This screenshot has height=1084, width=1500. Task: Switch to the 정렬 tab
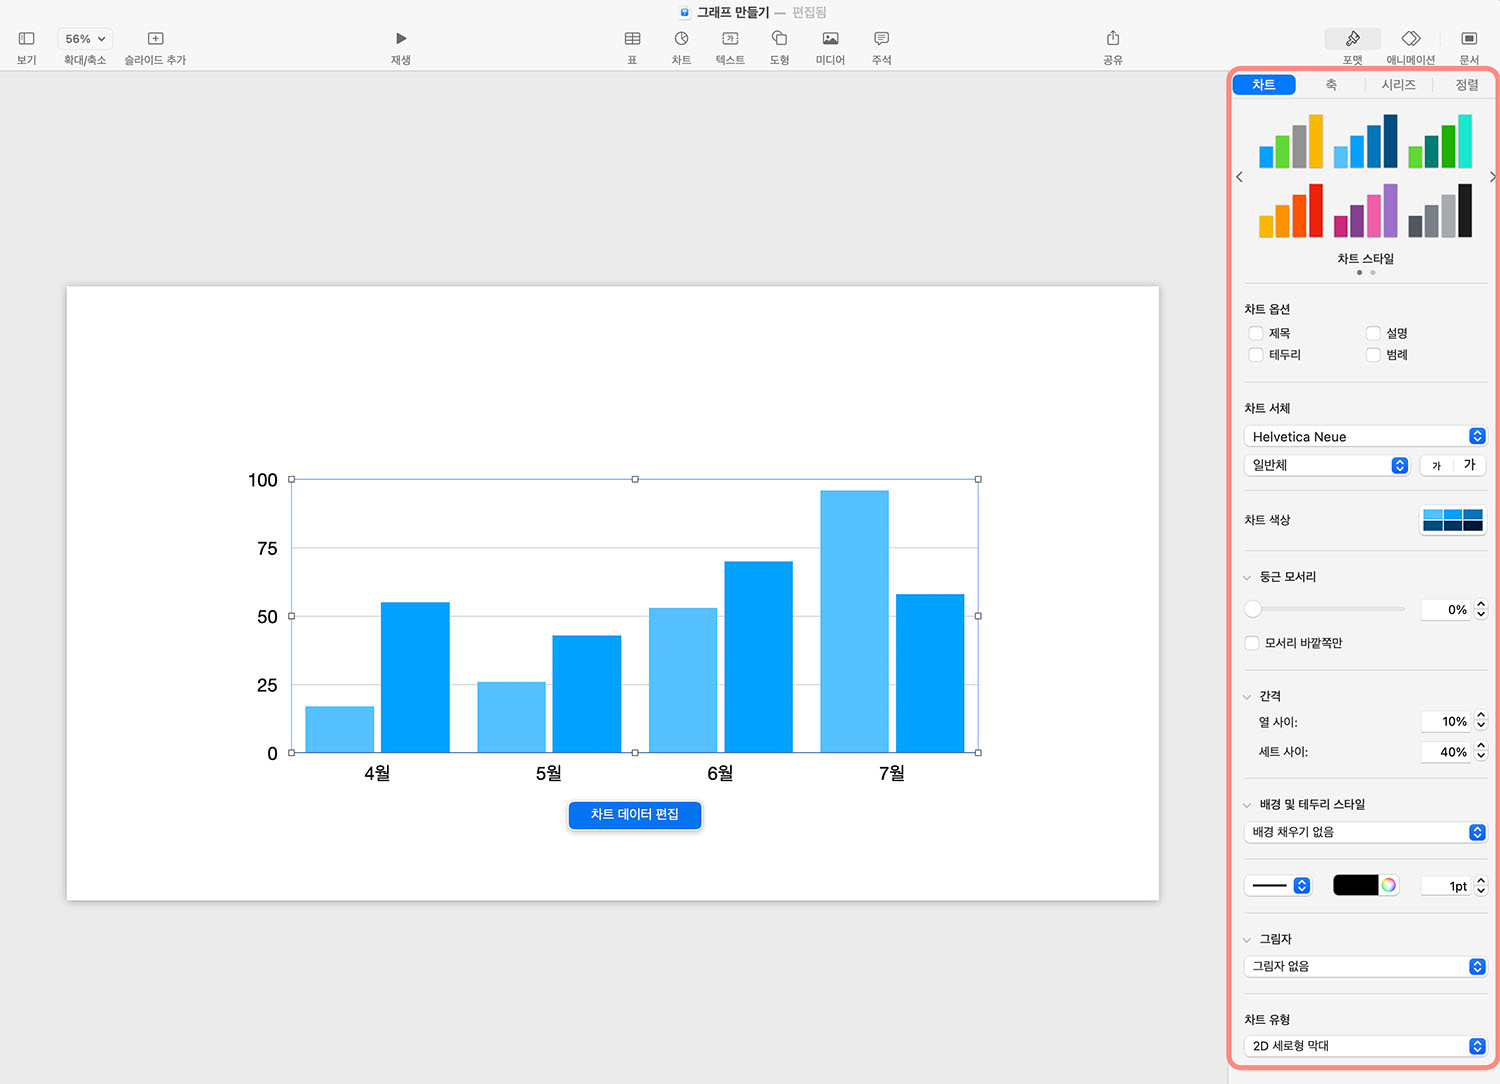coord(1466,85)
